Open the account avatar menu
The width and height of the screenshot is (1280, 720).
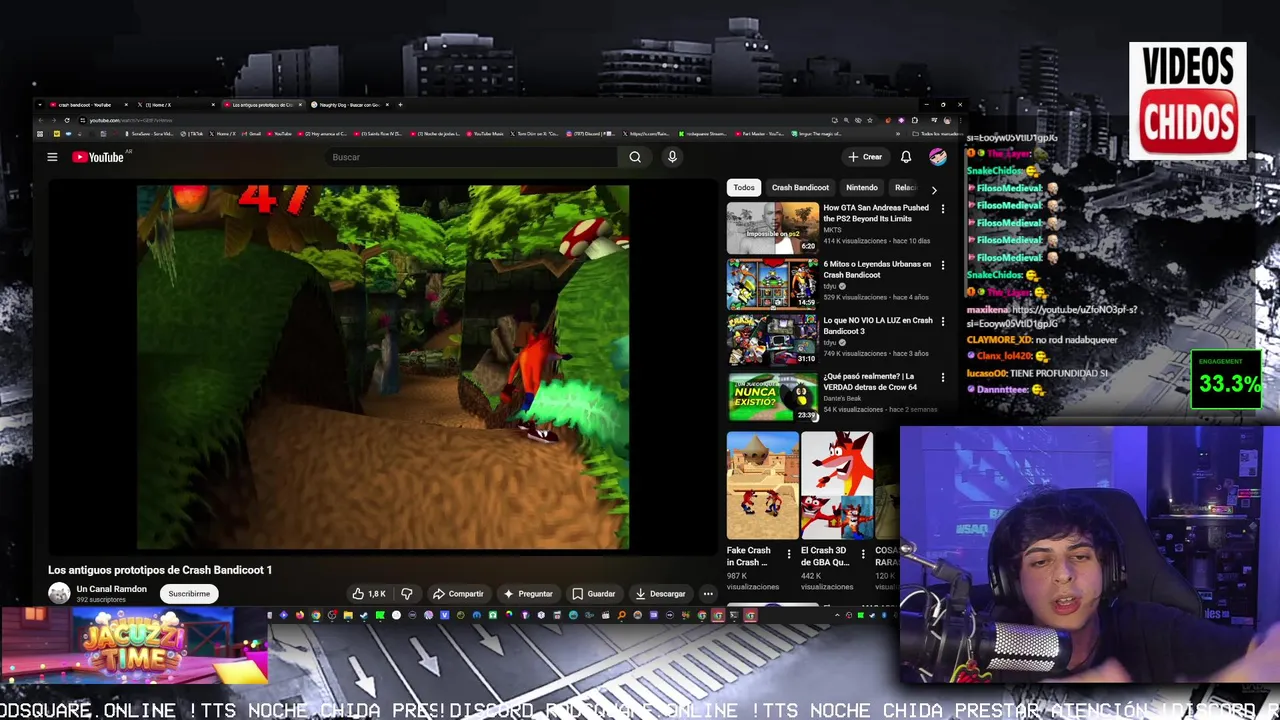pyautogui.click(x=937, y=157)
